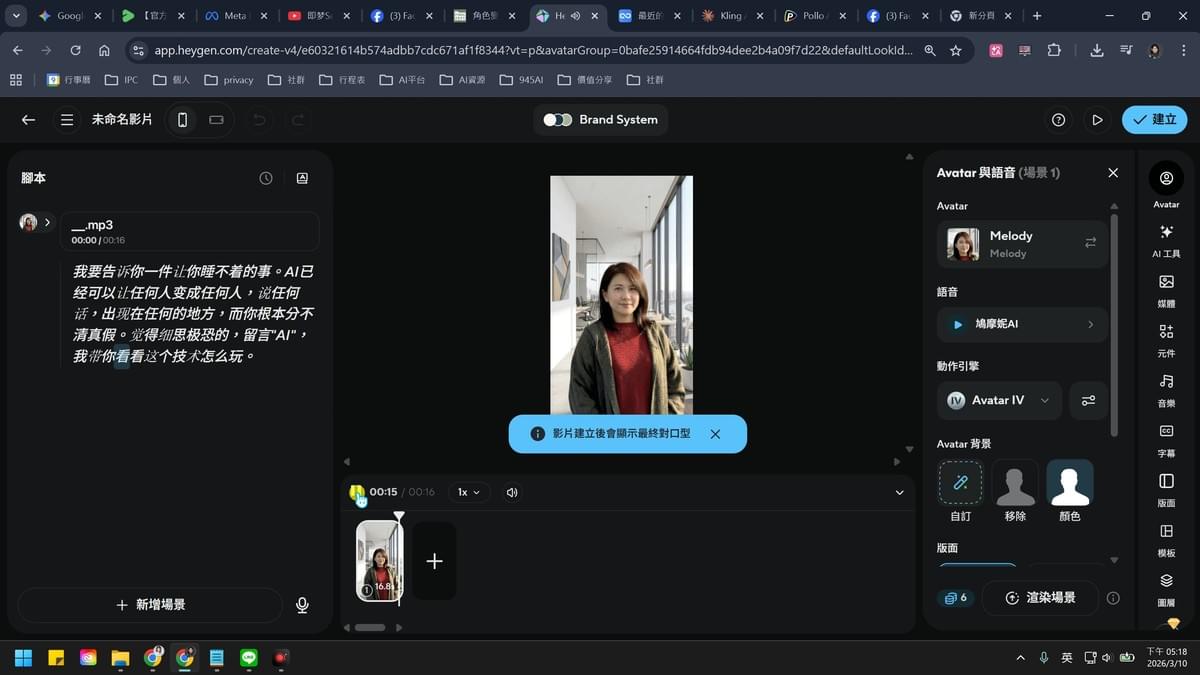Click the 渲染場景 render scene button
Image resolution: width=1200 pixels, height=675 pixels.
1040,598
